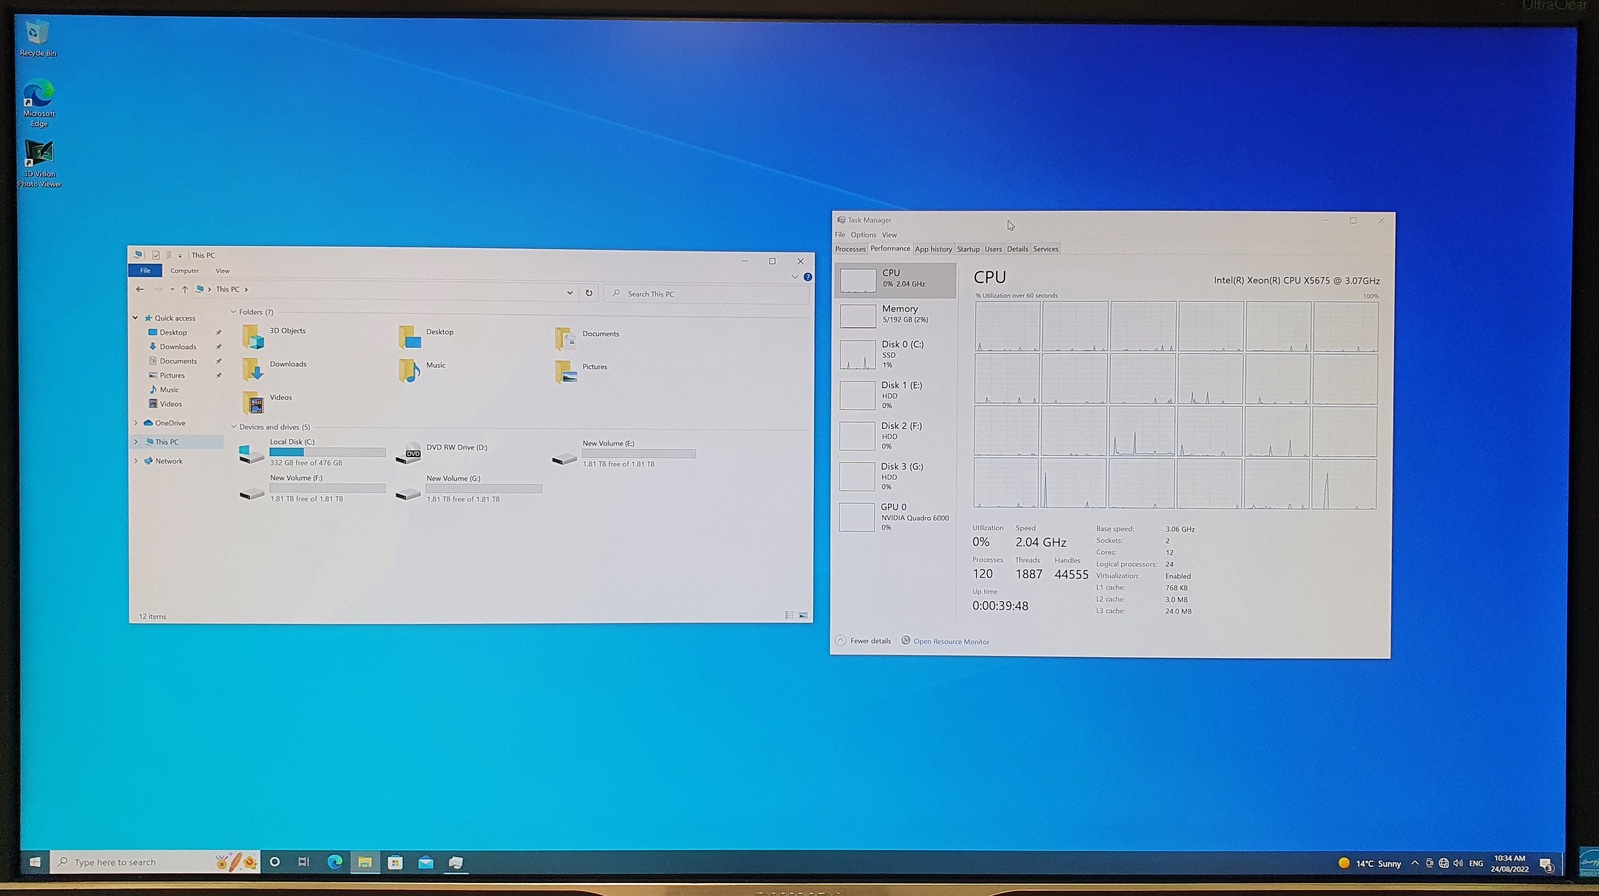Image resolution: width=1599 pixels, height=896 pixels.
Task: Switch to the App history tab
Action: click(x=933, y=249)
